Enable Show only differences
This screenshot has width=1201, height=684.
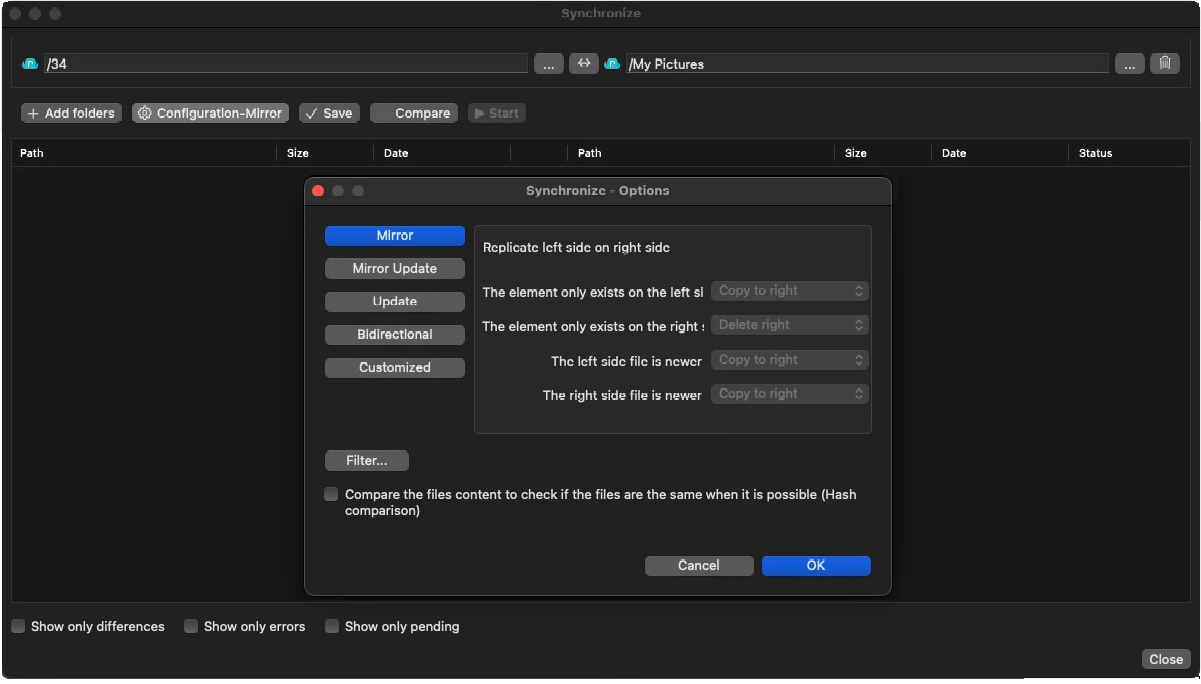pos(18,625)
